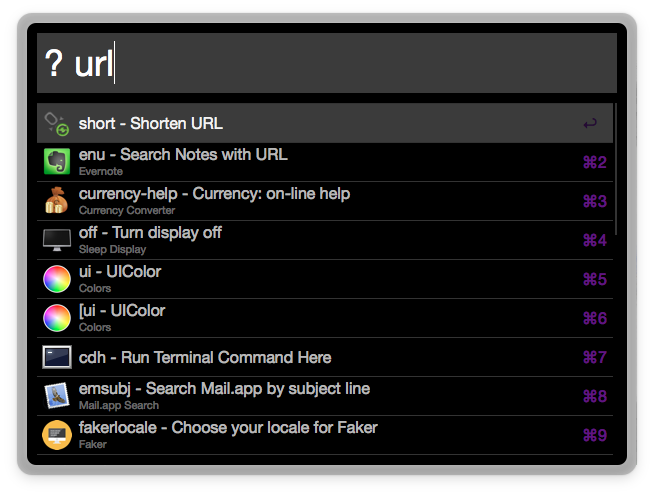This screenshot has width=654, height=496.
Task: Pick 'off - Turn display off' result
Action: 150,233
